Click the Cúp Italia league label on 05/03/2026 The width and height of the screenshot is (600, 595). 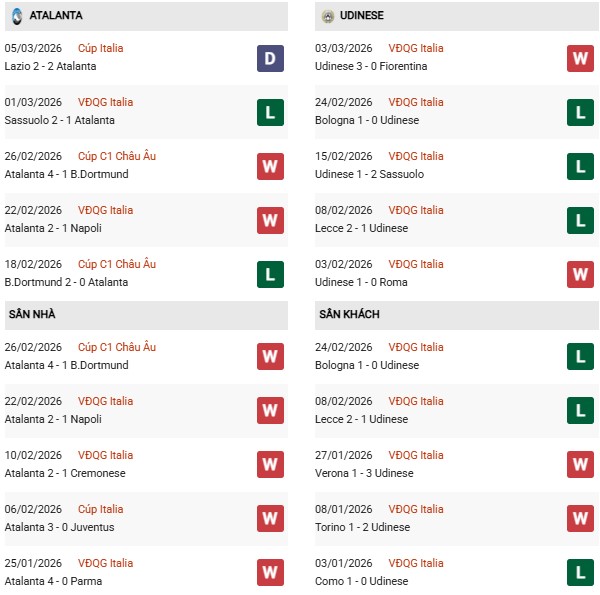(x=100, y=48)
